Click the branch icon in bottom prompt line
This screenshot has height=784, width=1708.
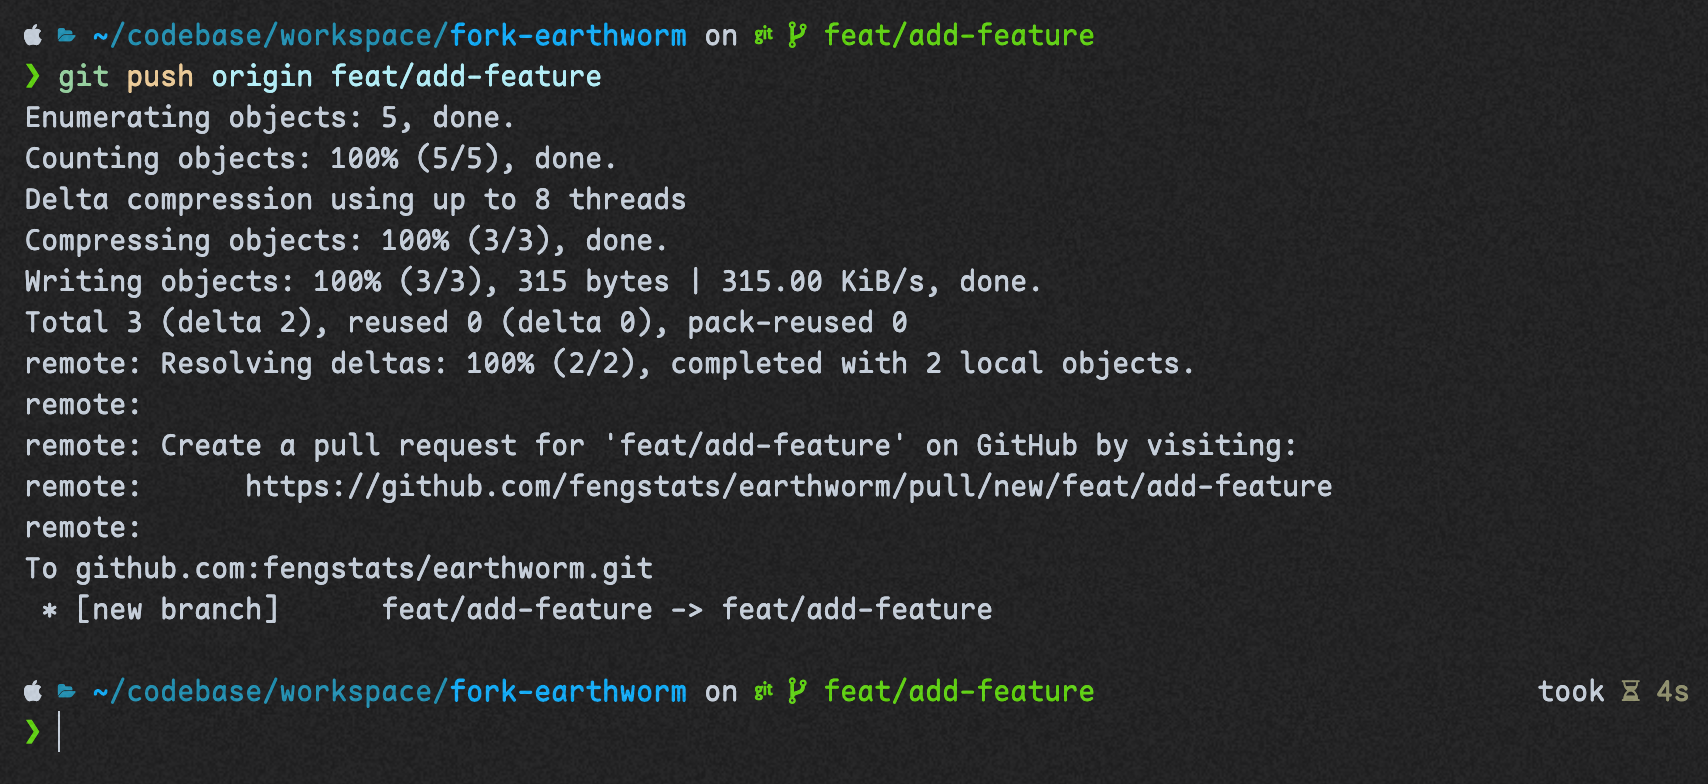[x=797, y=692]
